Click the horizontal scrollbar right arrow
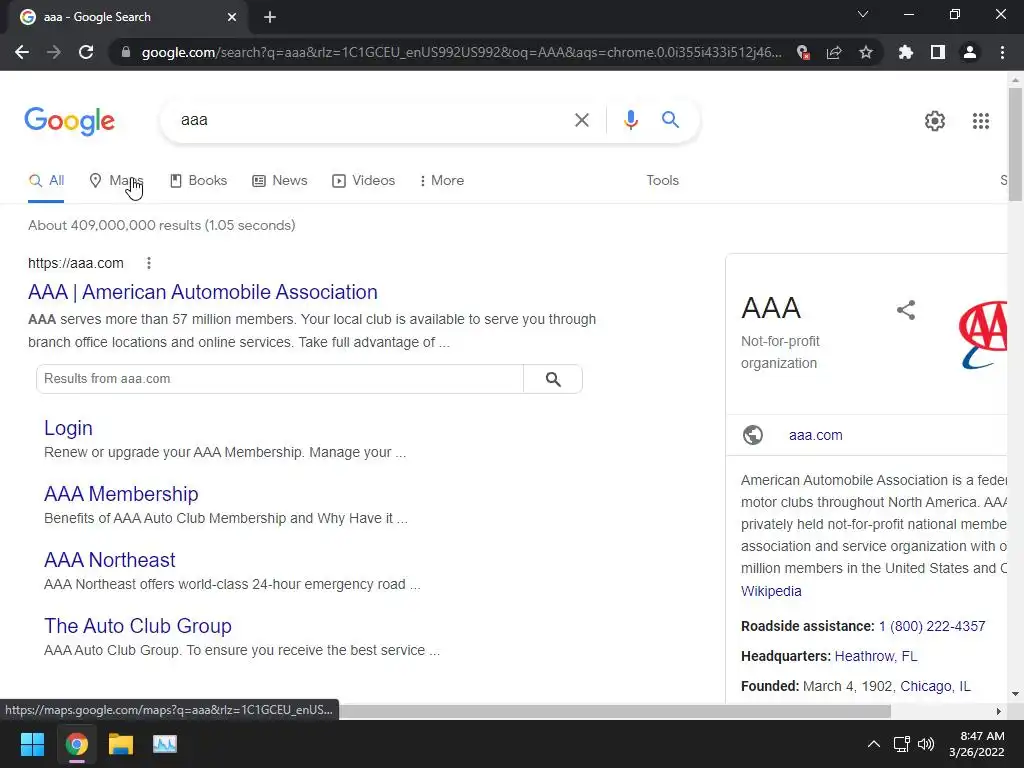Viewport: 1024px width, 768px height. coord(998,711)
